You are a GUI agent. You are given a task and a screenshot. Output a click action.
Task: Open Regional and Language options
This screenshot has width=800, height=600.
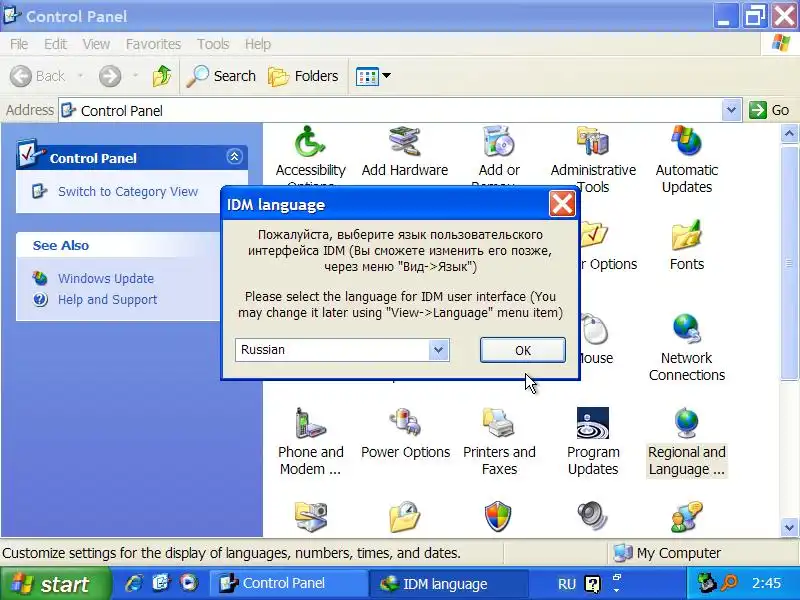point(687,442)
